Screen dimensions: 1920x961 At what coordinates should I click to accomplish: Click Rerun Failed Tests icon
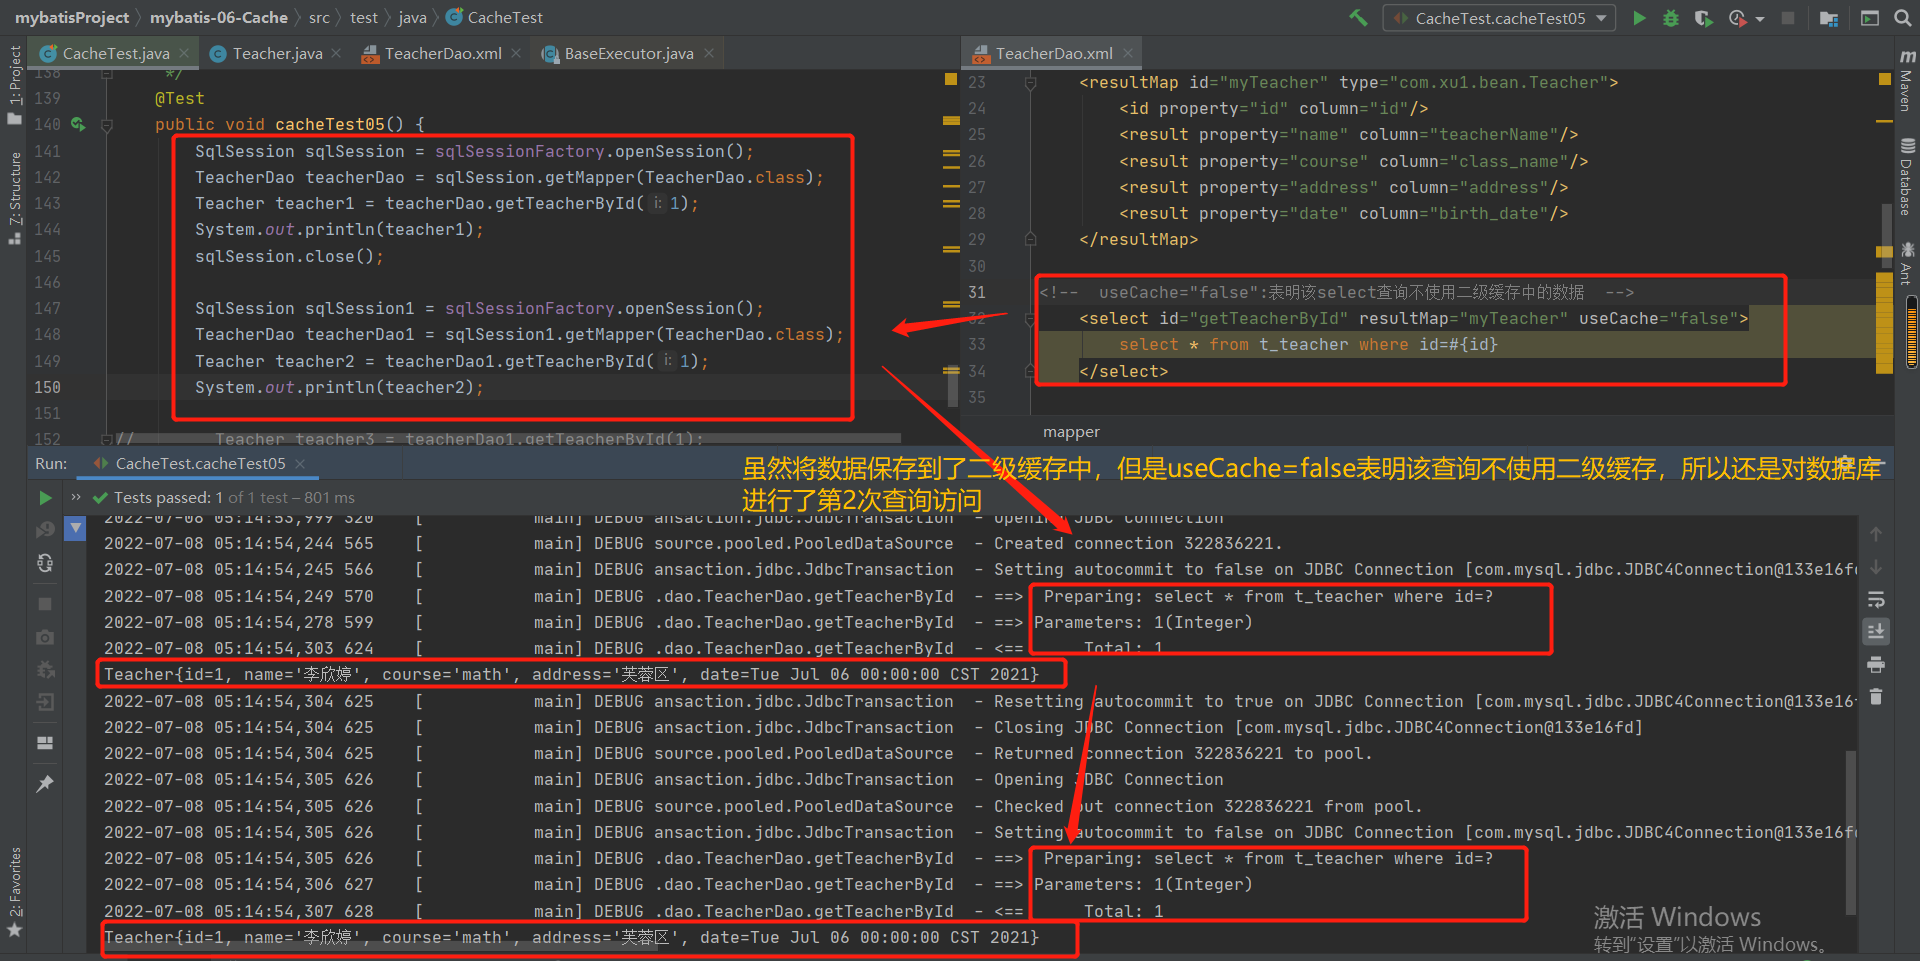tap(45, 530)
